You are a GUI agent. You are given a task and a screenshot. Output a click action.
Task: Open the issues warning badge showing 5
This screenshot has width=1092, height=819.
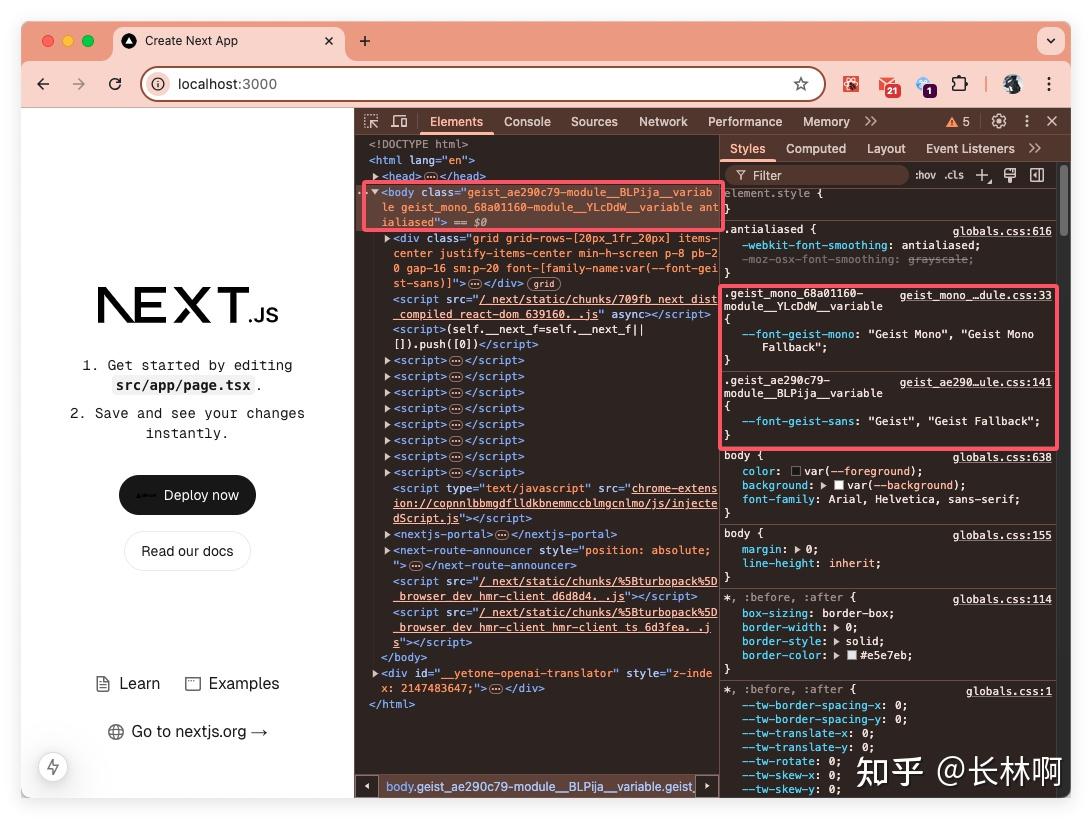point(957,121)
